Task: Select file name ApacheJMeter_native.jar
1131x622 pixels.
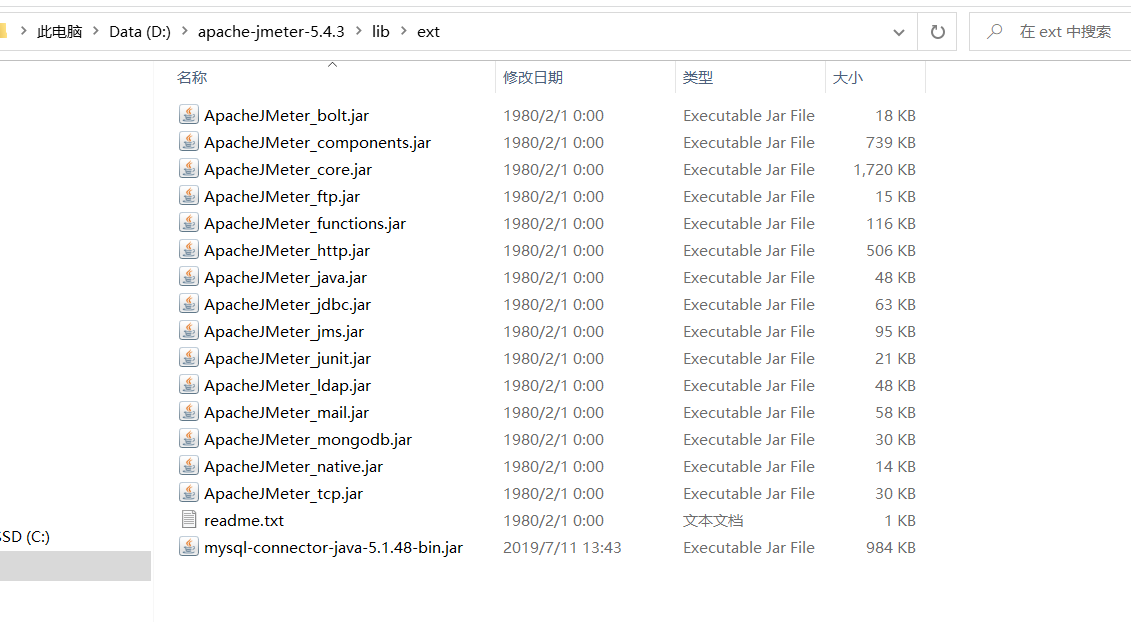Action: coord(294,466)
